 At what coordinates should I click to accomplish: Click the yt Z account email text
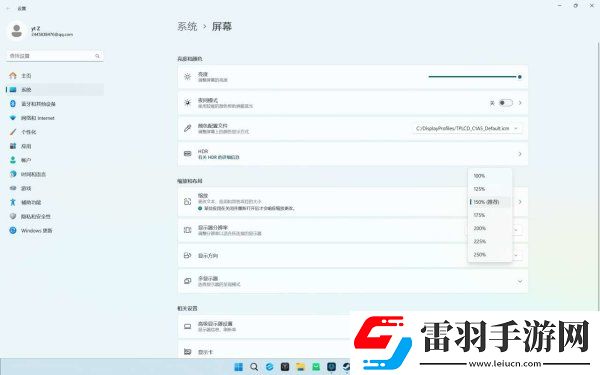[52, 34]
